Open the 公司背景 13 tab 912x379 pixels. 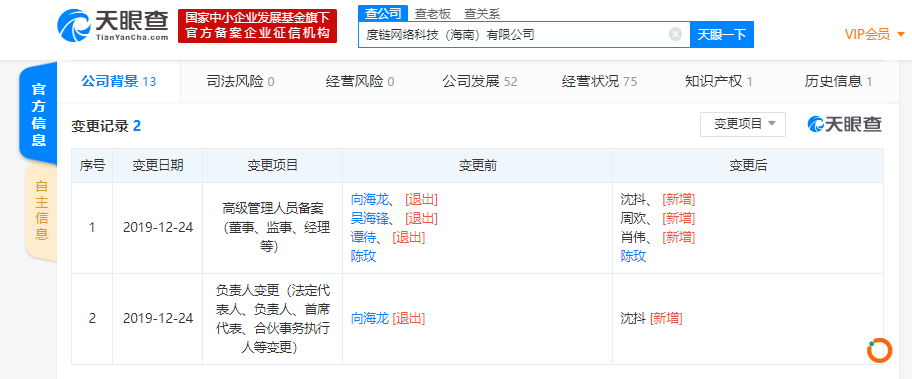119,81
